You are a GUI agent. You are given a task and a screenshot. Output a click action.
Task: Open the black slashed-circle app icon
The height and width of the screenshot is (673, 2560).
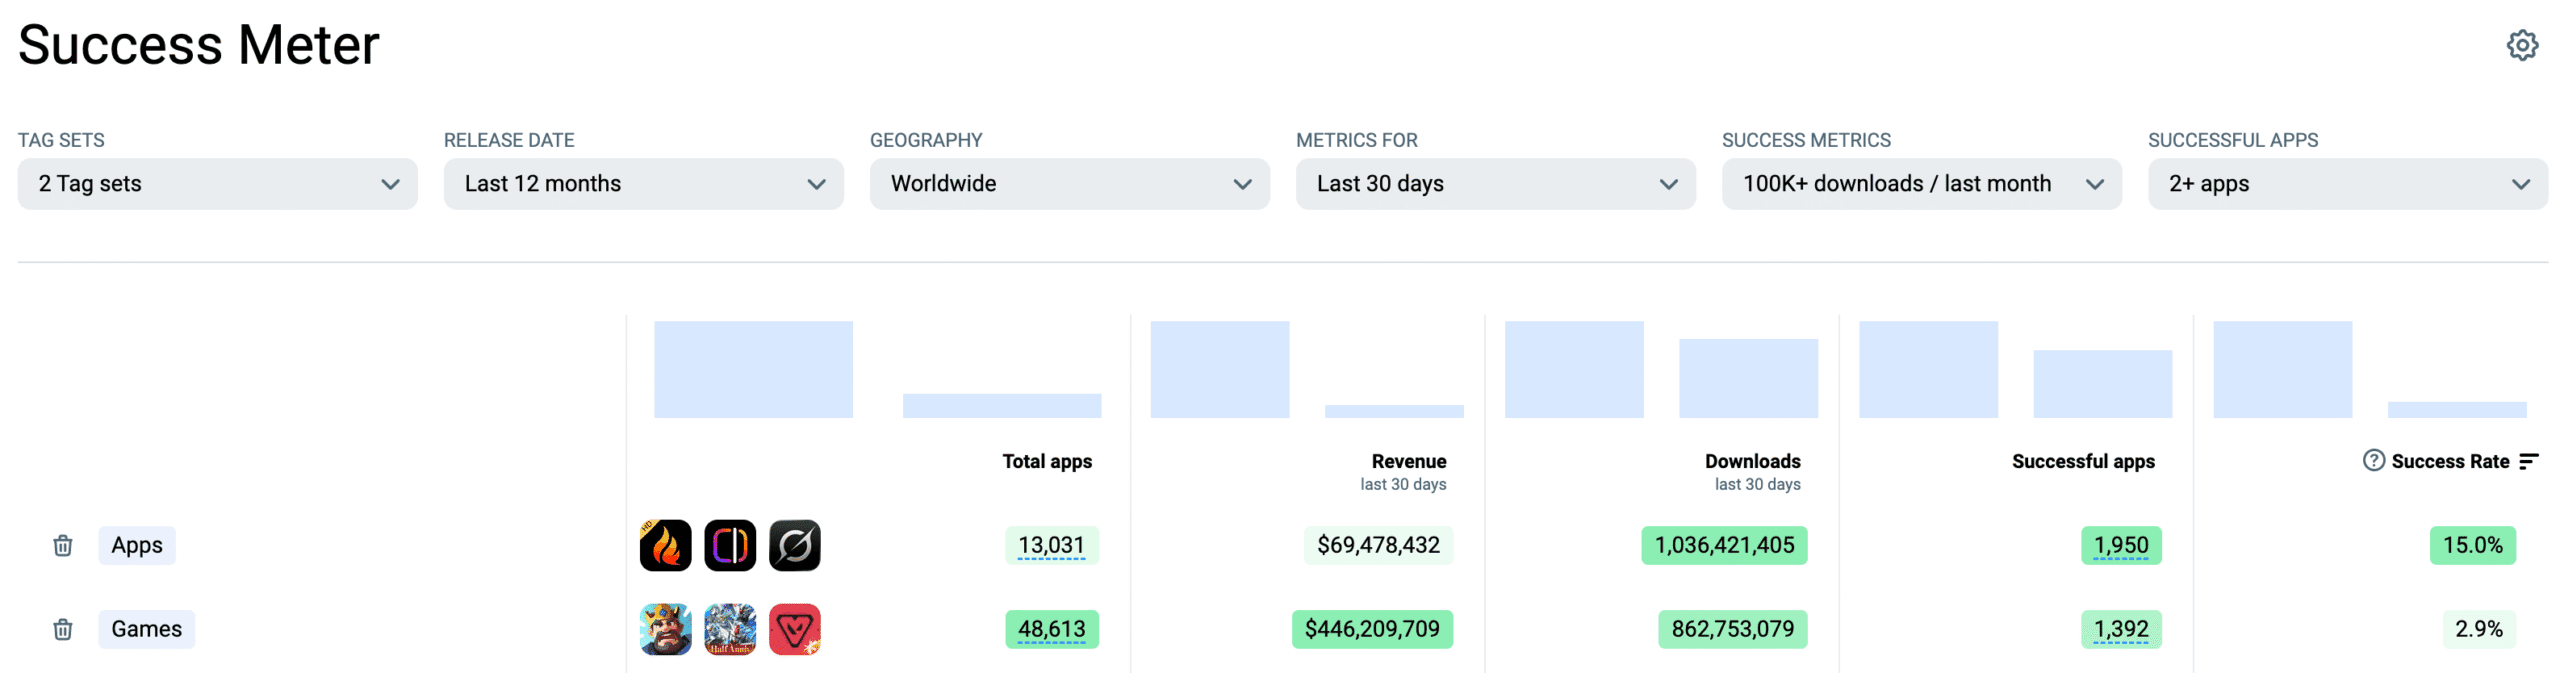[x=794, y=545]
